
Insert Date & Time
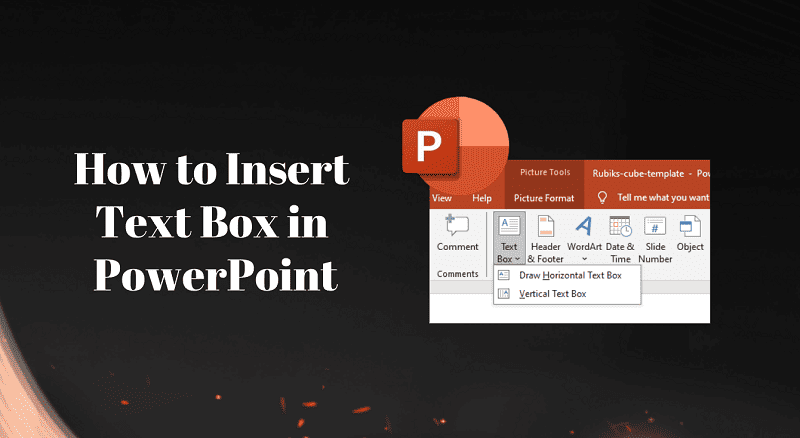[x=620, y=239]
